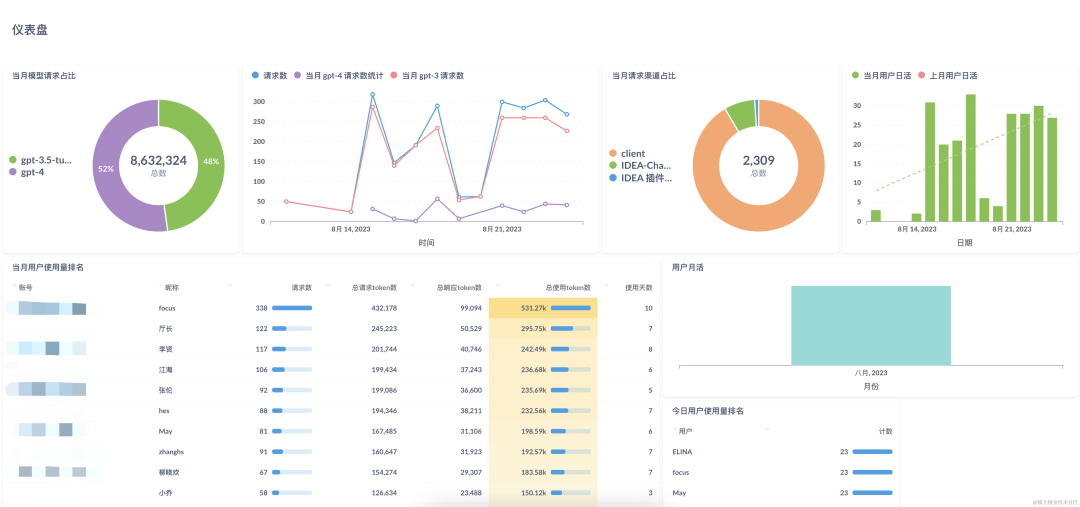Click May in today's ranking table
This screenshot has height=507, width=1080.
pyautogui.click(x=679, y=493)
